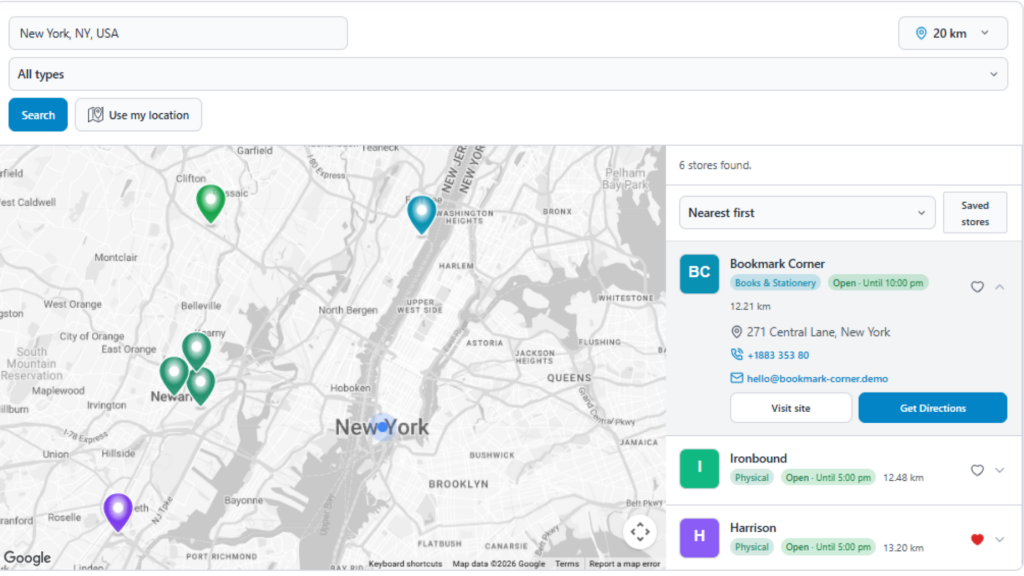This screenshot has height=576, width=1024.
Task: Click the blue map pin near Washington Heights
Action: coord(422,214)
